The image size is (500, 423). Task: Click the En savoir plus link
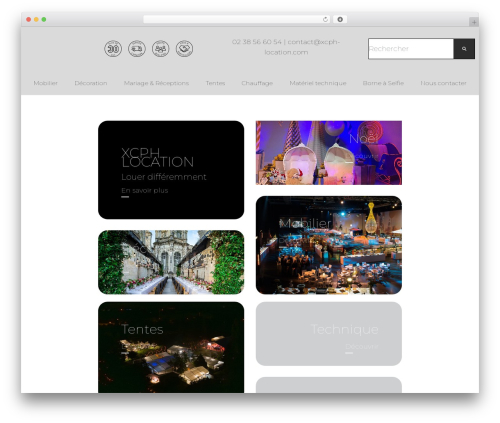click(145, 191)
